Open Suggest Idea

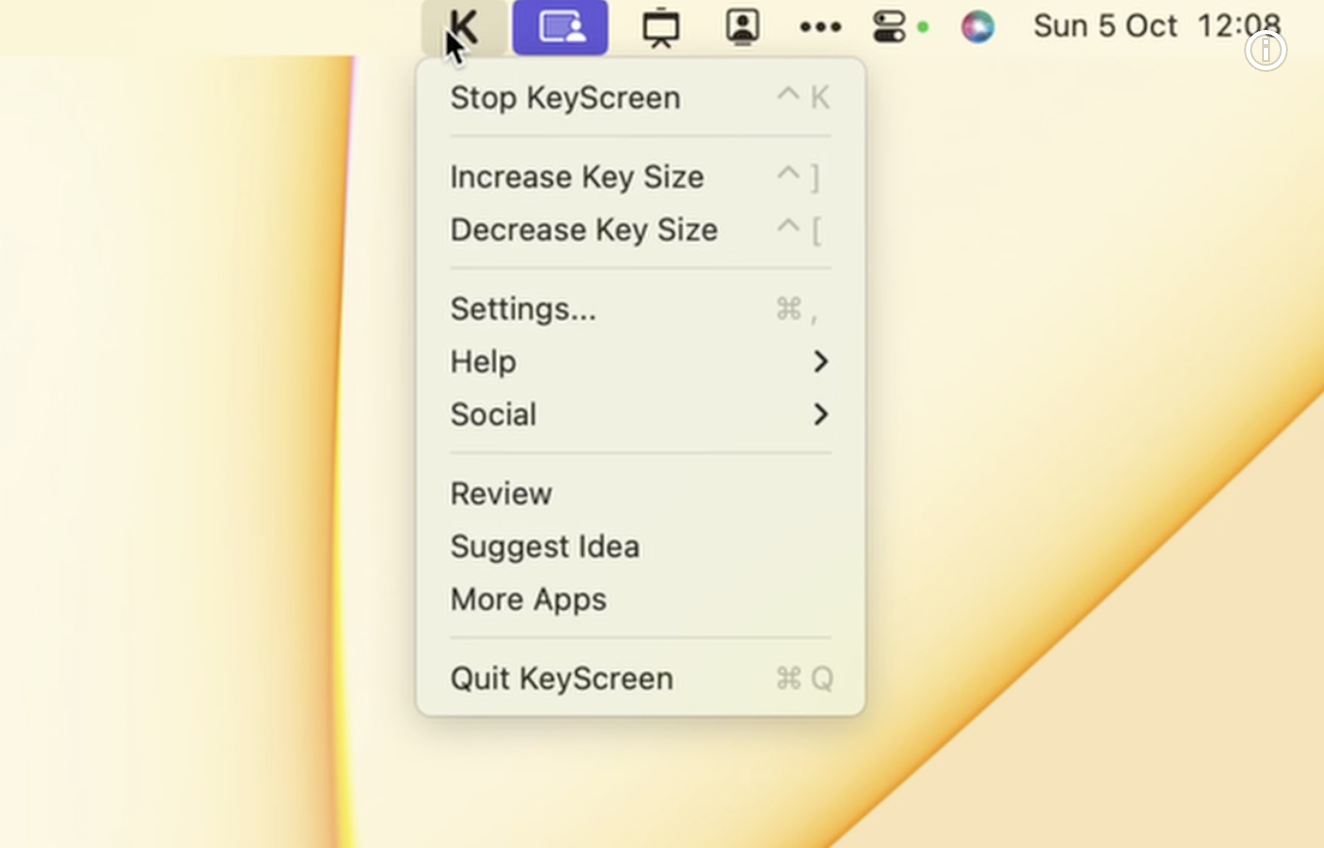545,546
